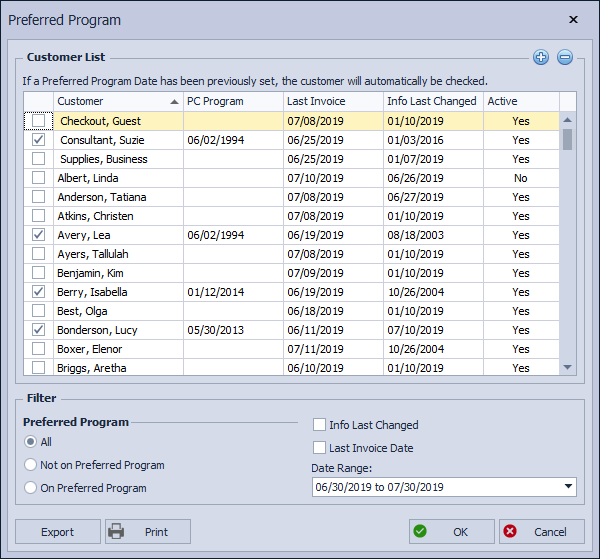This screenshot has height=559, width=600.
Task: Click the Cancel button
Action: point(542,531)
